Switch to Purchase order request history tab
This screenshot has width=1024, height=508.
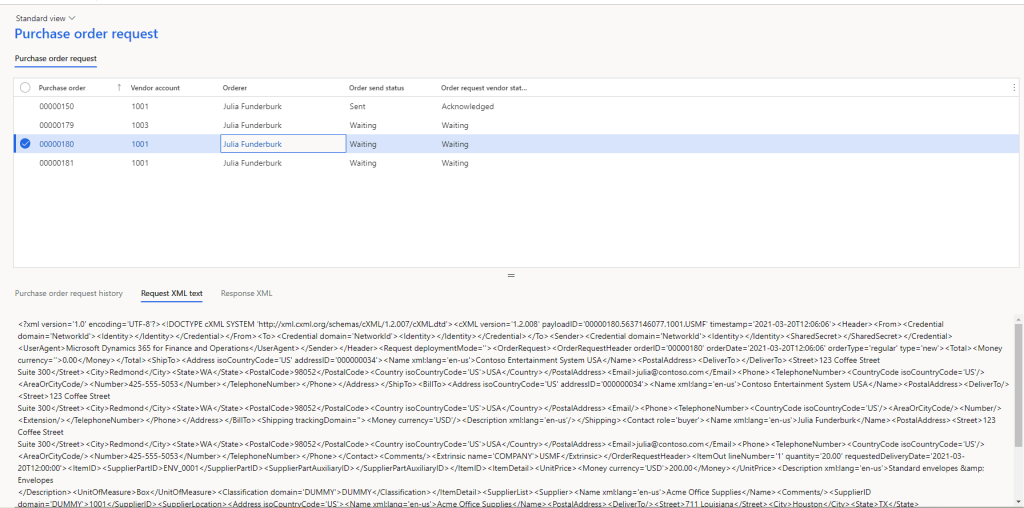[x=69, y=293]
